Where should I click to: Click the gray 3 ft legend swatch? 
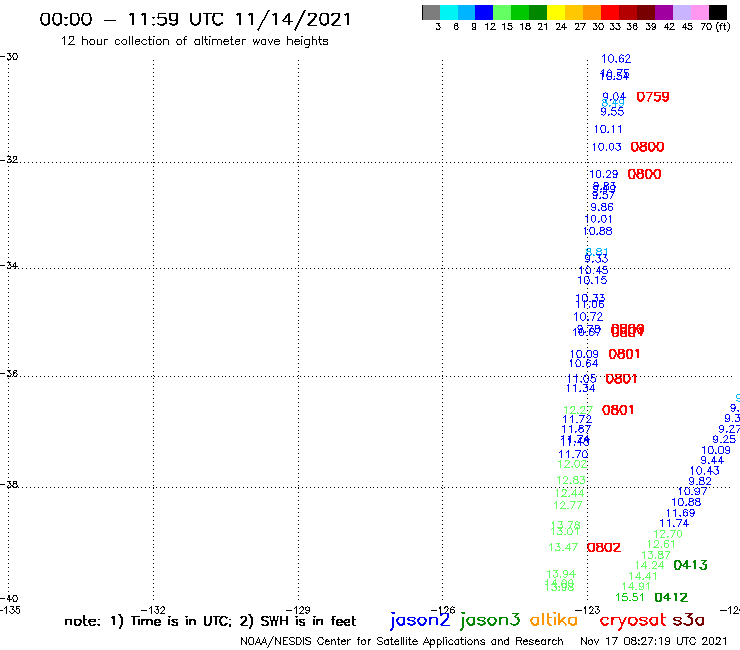coord(431,12)
